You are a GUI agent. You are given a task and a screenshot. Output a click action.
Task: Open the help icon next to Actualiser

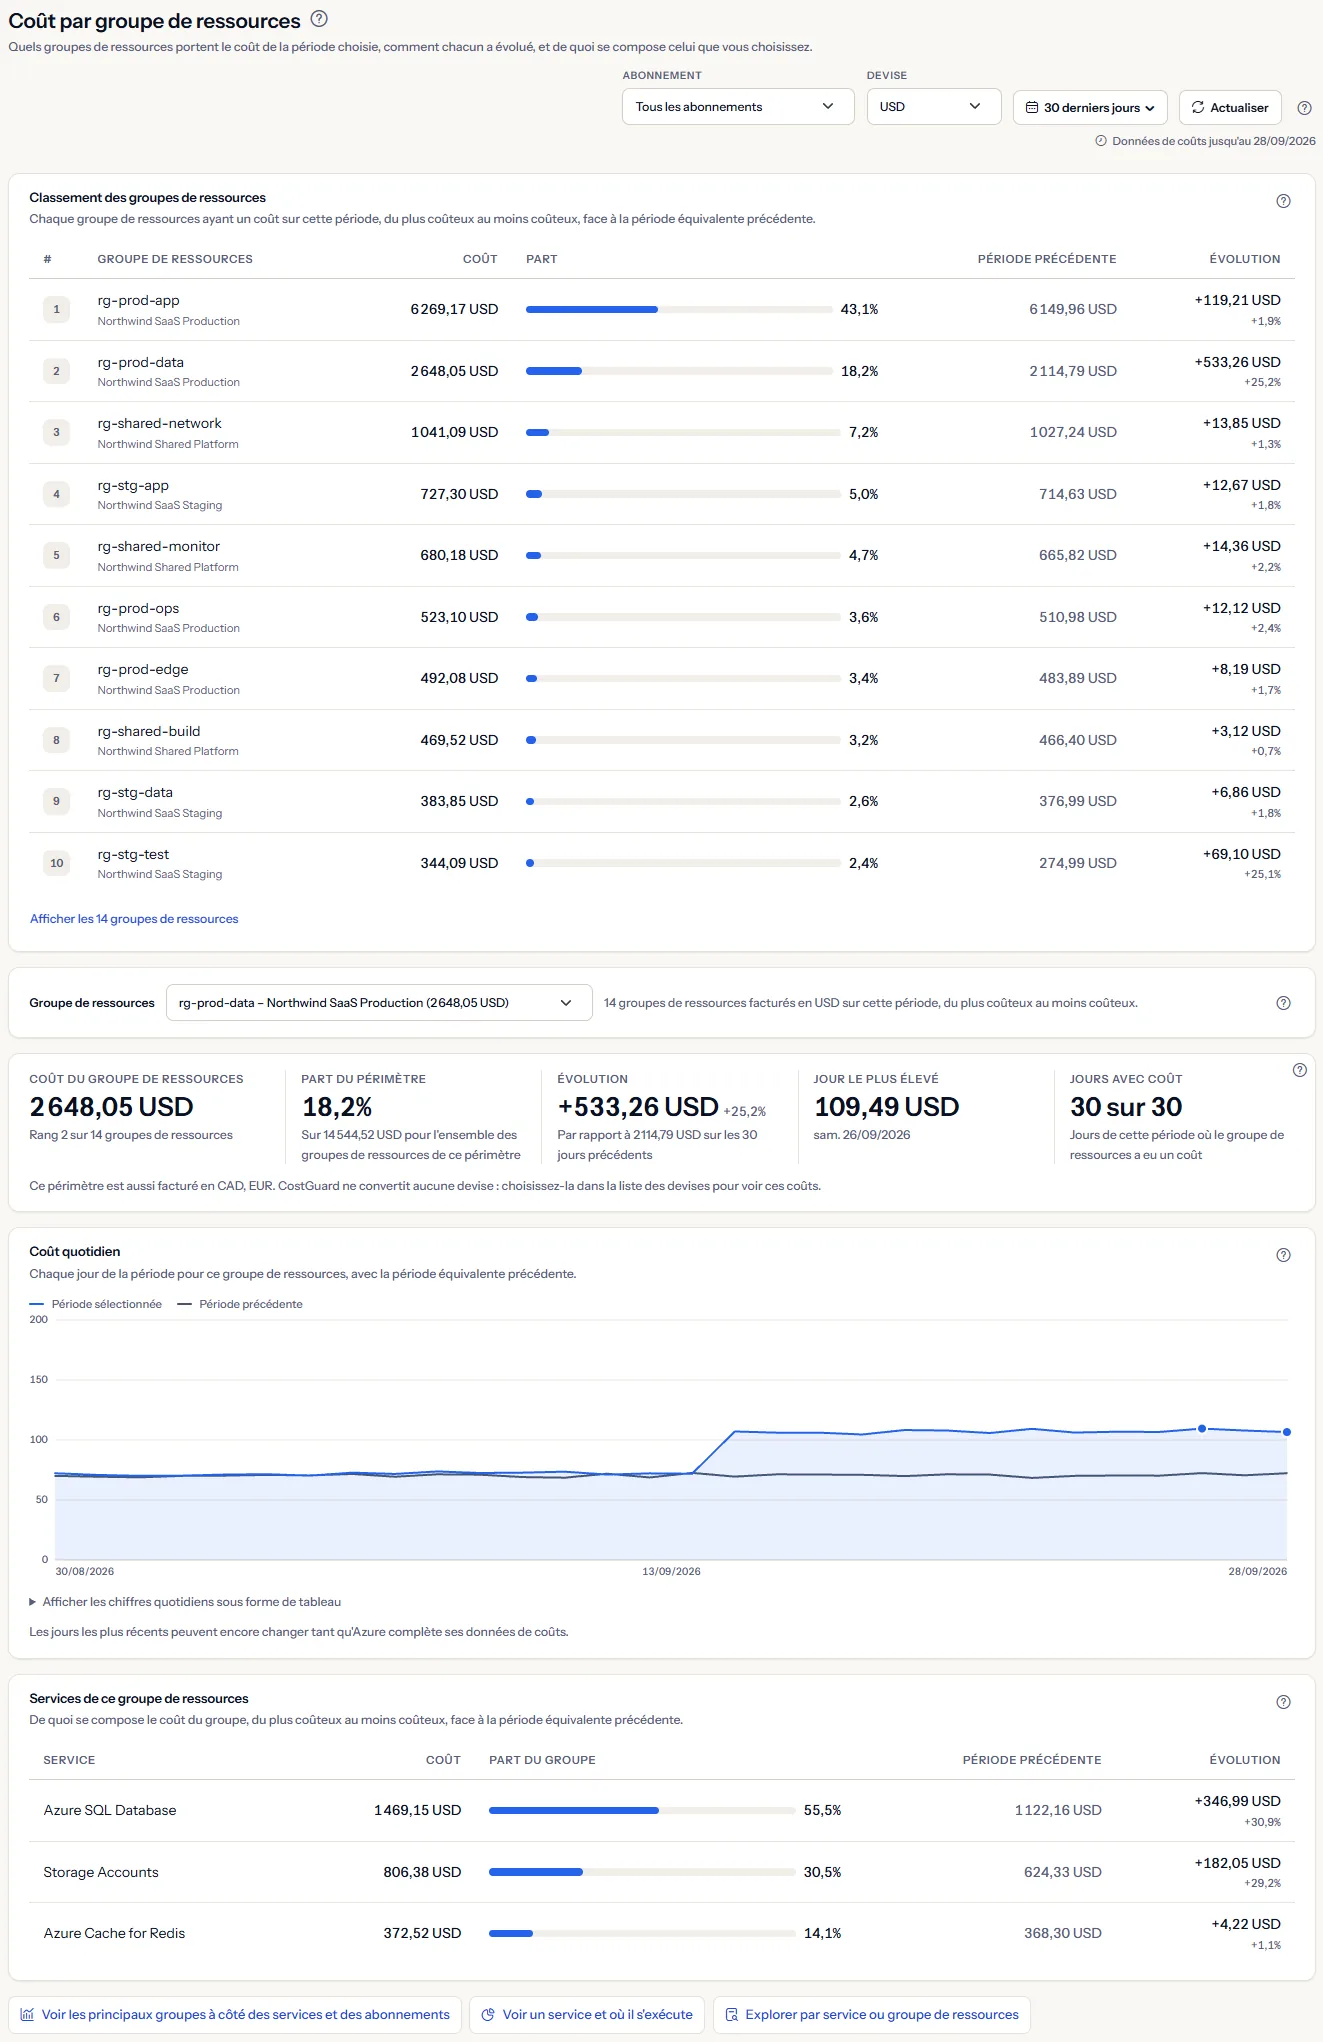1304,108
